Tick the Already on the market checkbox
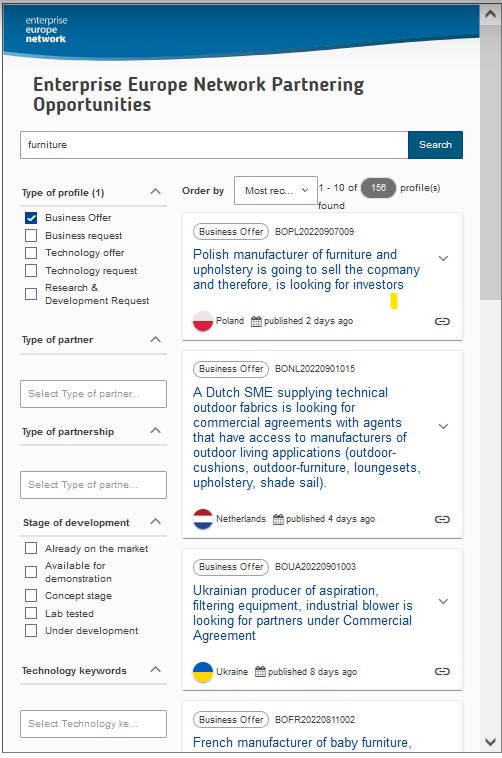The width and height of the screenshot is (502, 758). (x=31, y=548)
